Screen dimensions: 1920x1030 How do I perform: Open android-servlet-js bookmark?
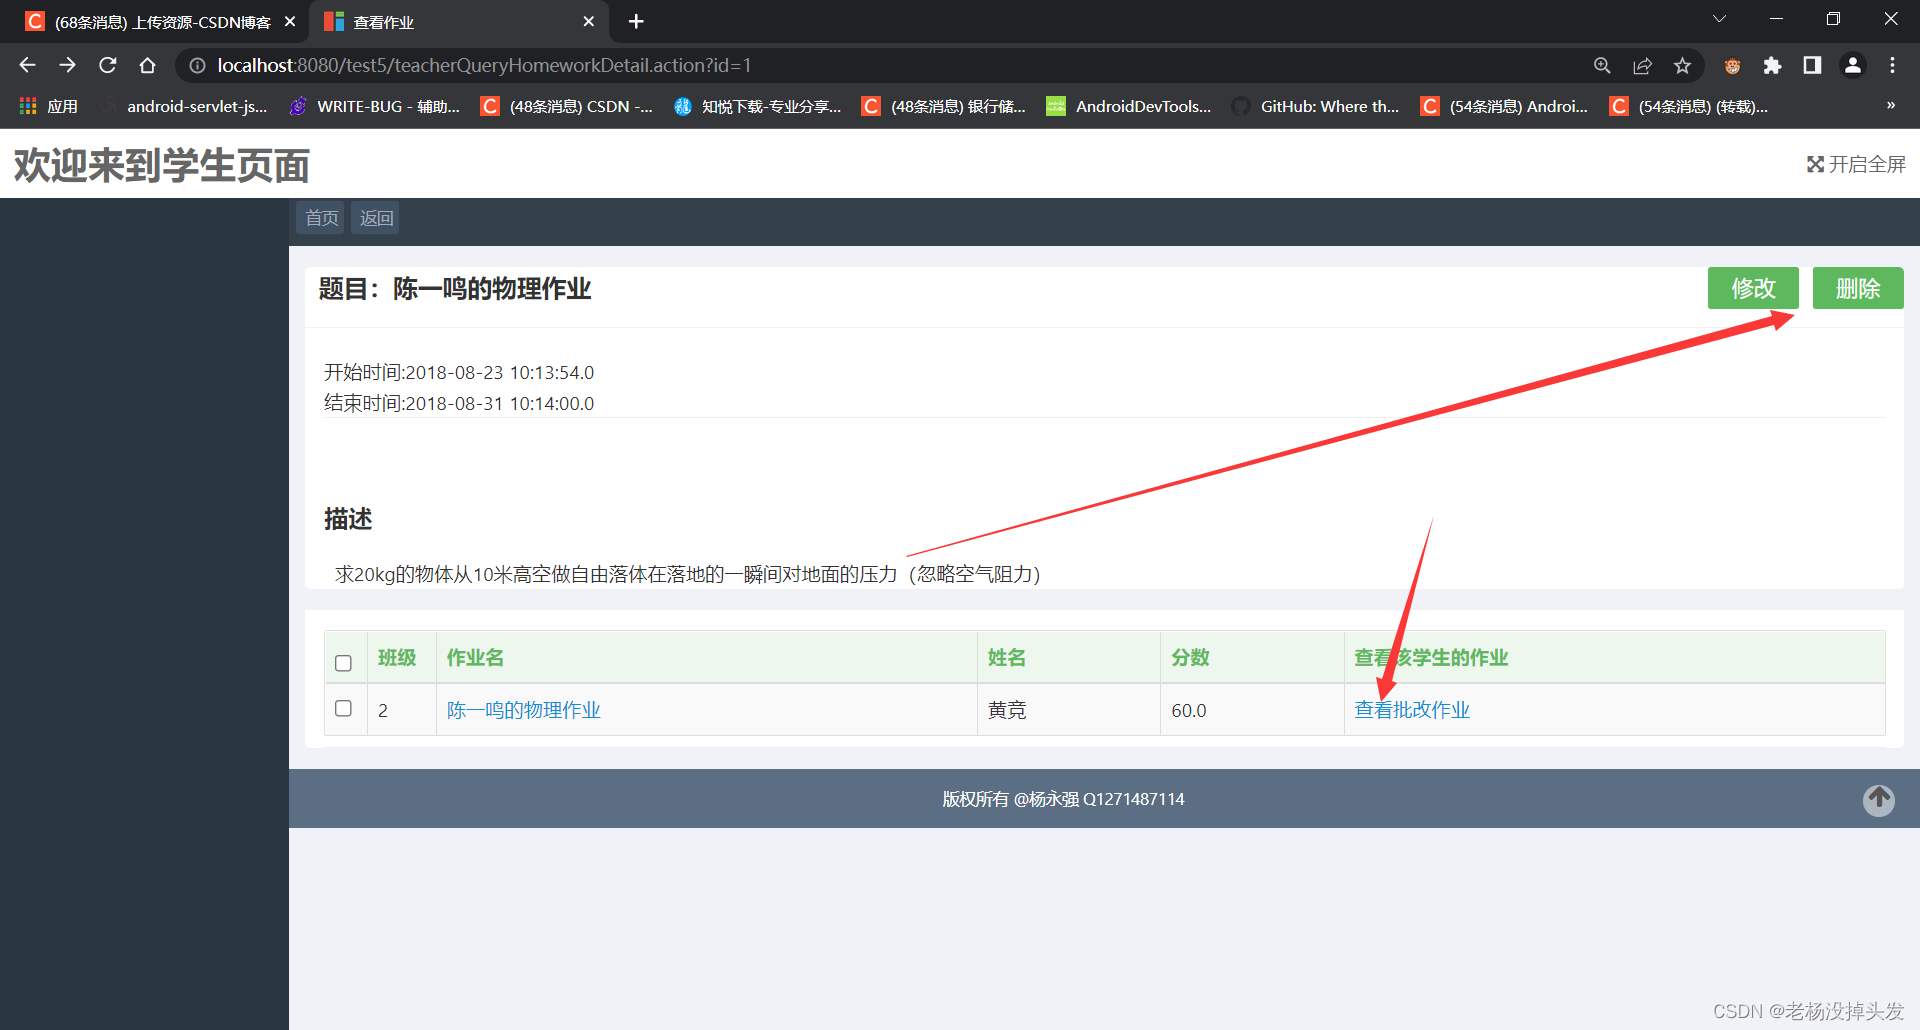[186, 106]
